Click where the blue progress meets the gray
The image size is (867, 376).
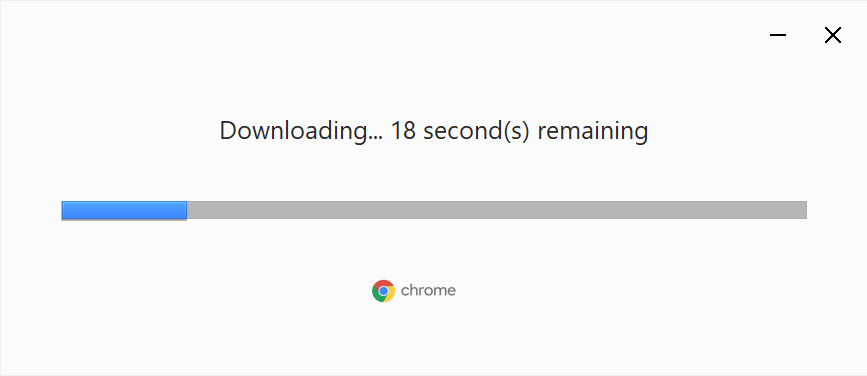(x=187, y=210)
